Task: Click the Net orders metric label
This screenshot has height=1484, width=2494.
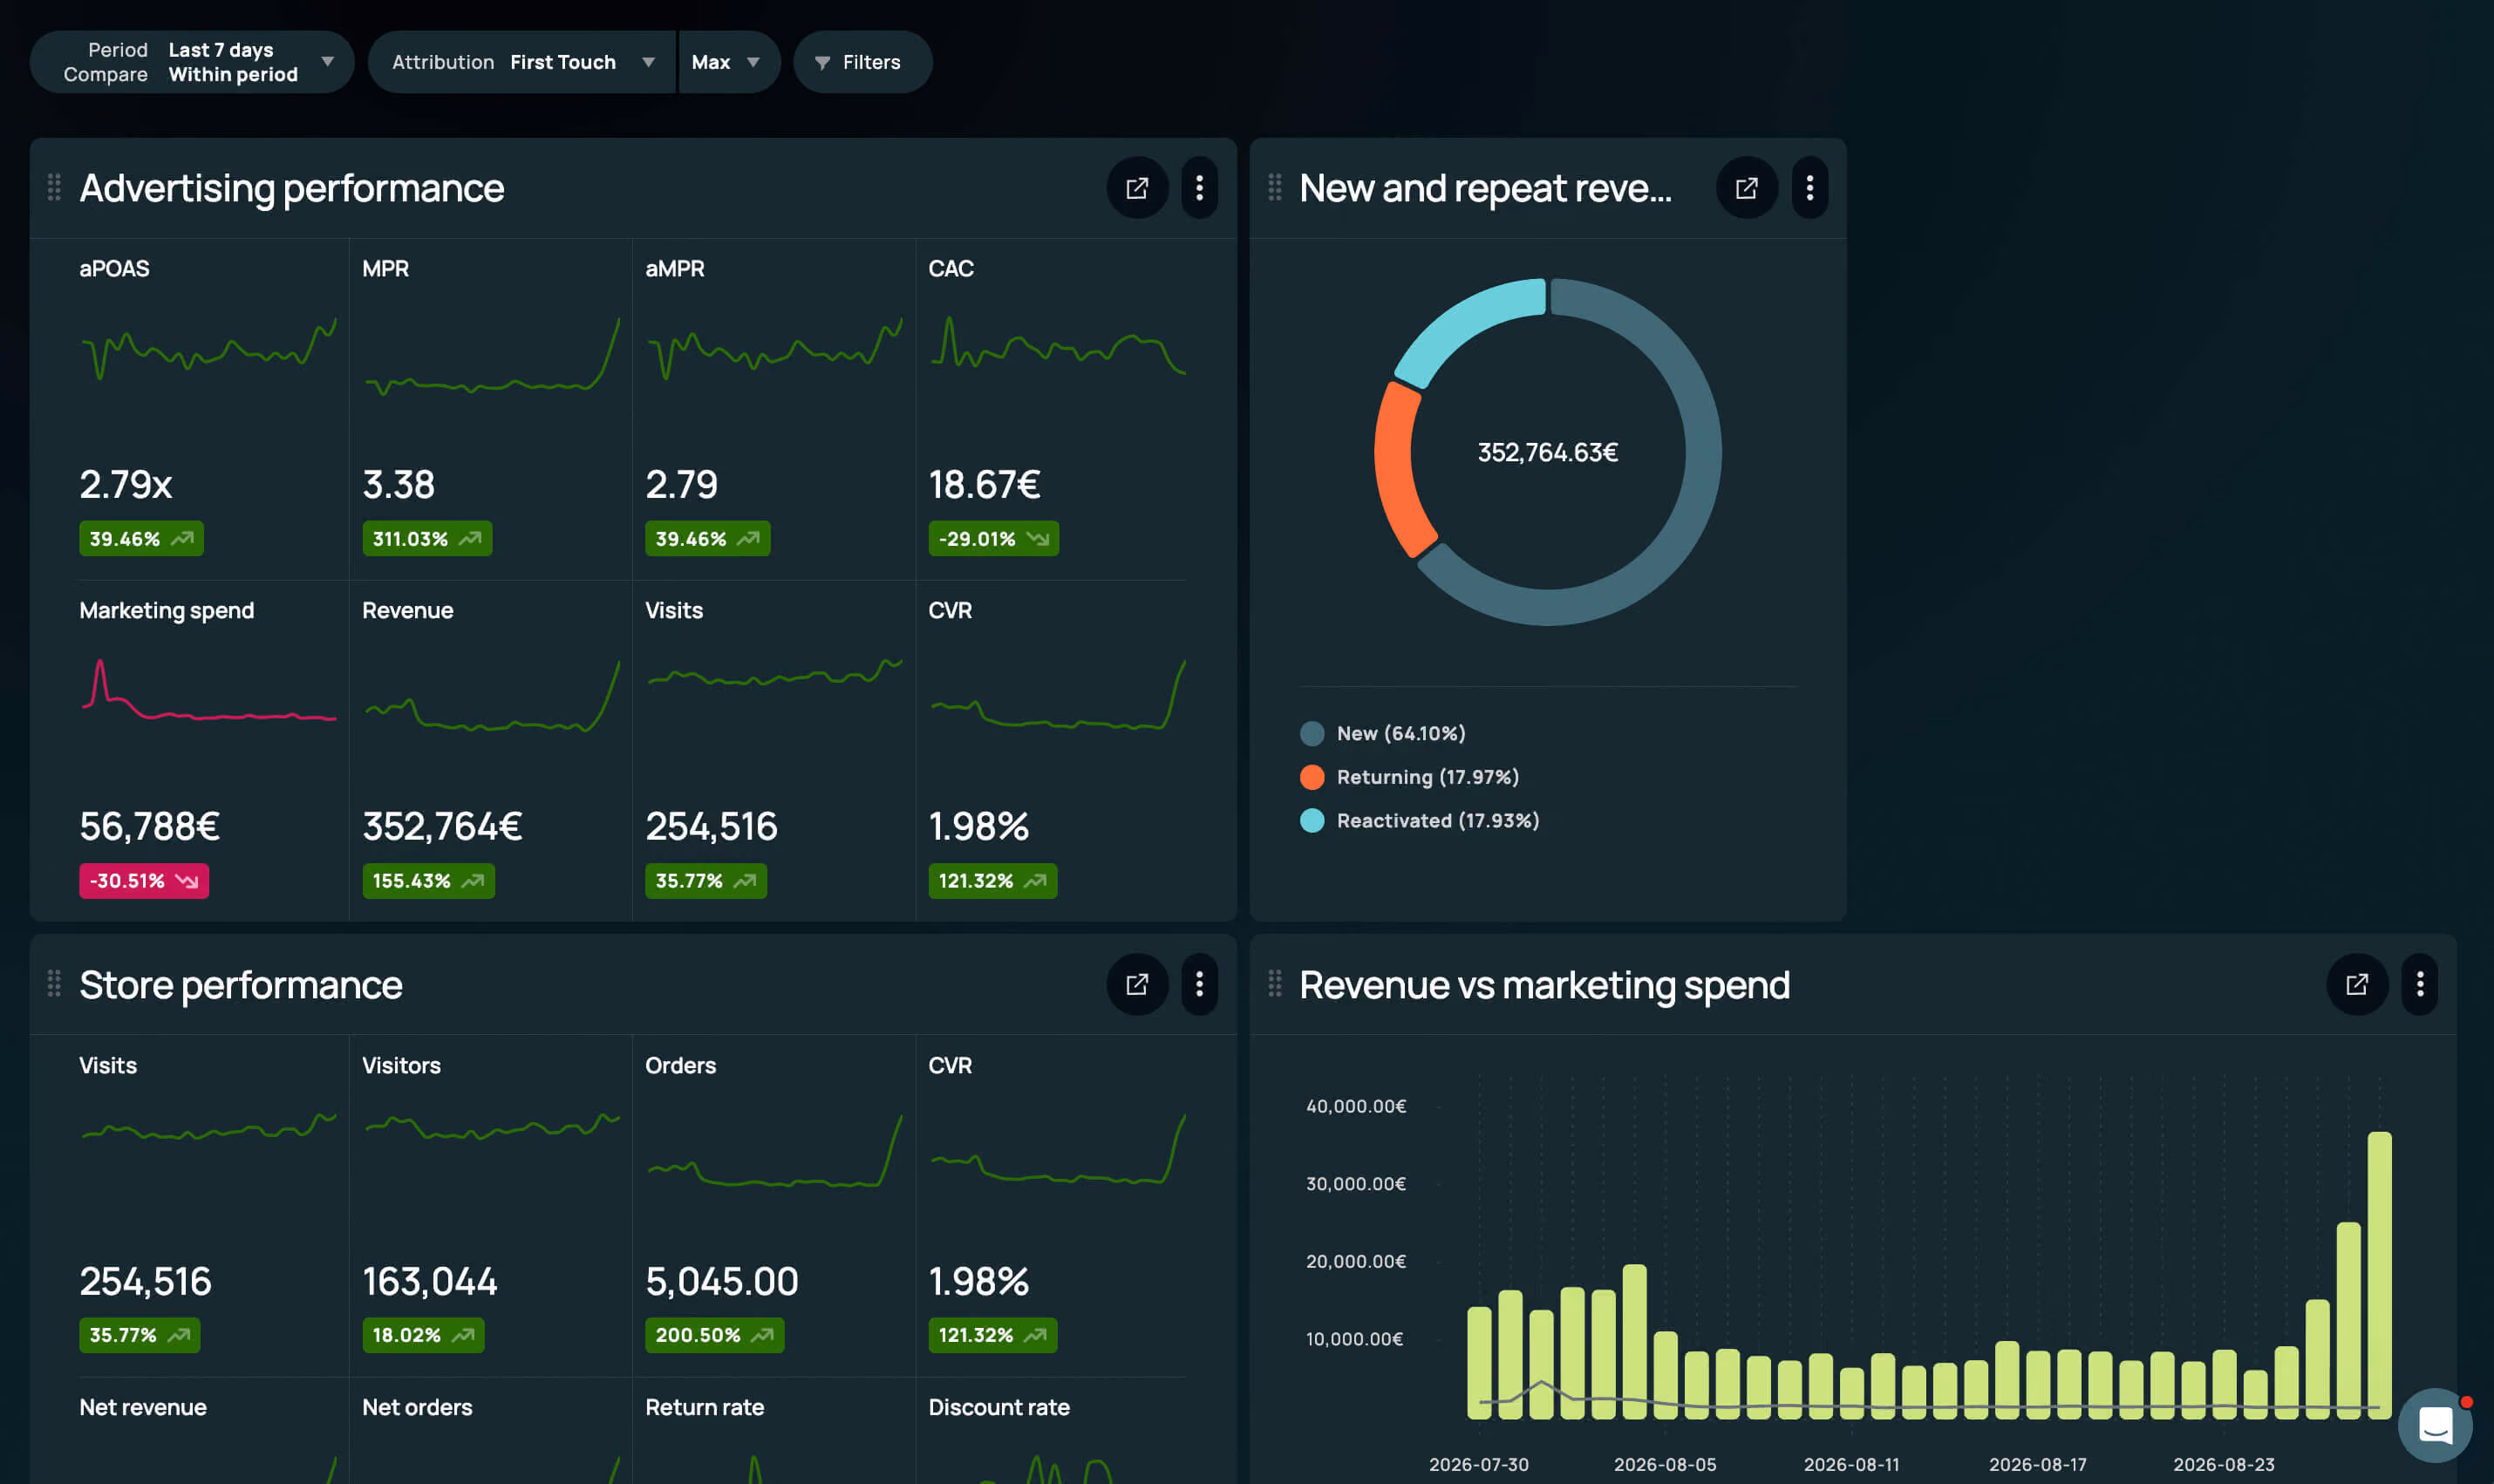Action: pos(417,1408)
